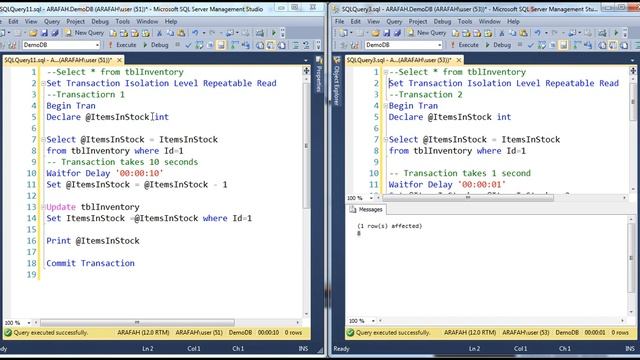The width and height of the screenshot is (640, 360).
Task: Select Messages tab in right window
Action: [x=366, y=209]
